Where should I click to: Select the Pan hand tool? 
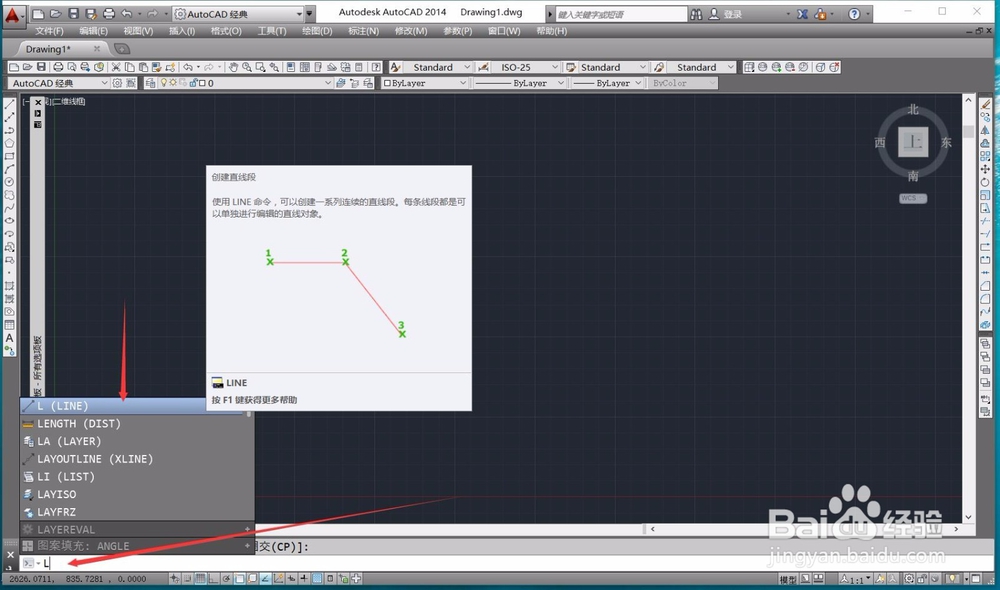[233, 67]
